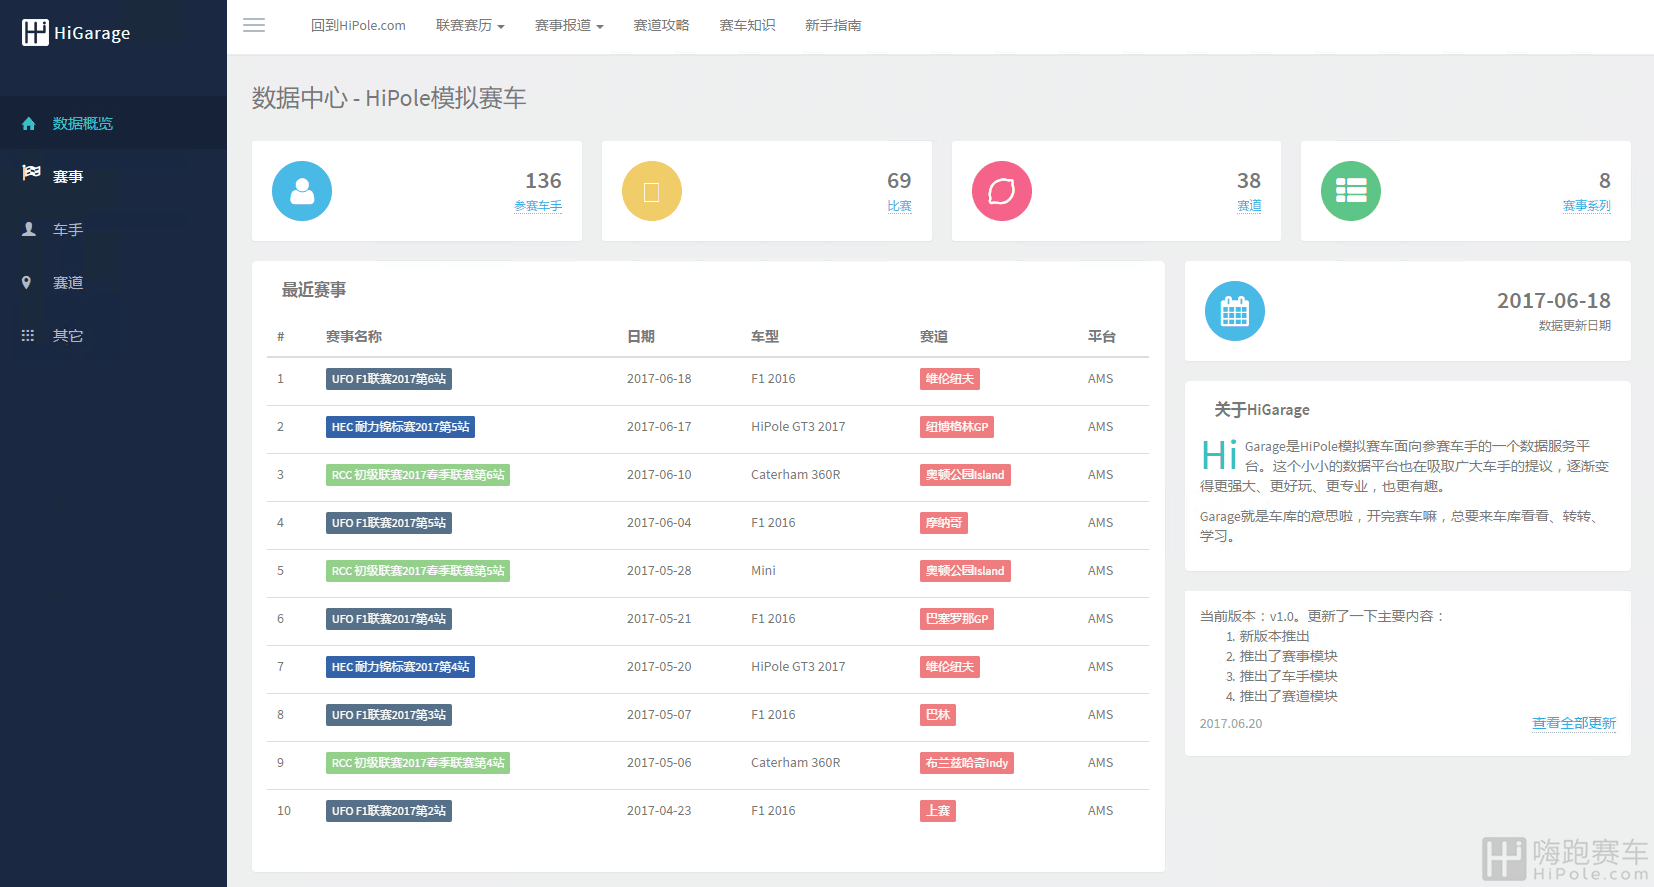Open the 联赛赛历 dropdown menu
The width and height of the screenshot is (1654, 887).
point(470,25)
